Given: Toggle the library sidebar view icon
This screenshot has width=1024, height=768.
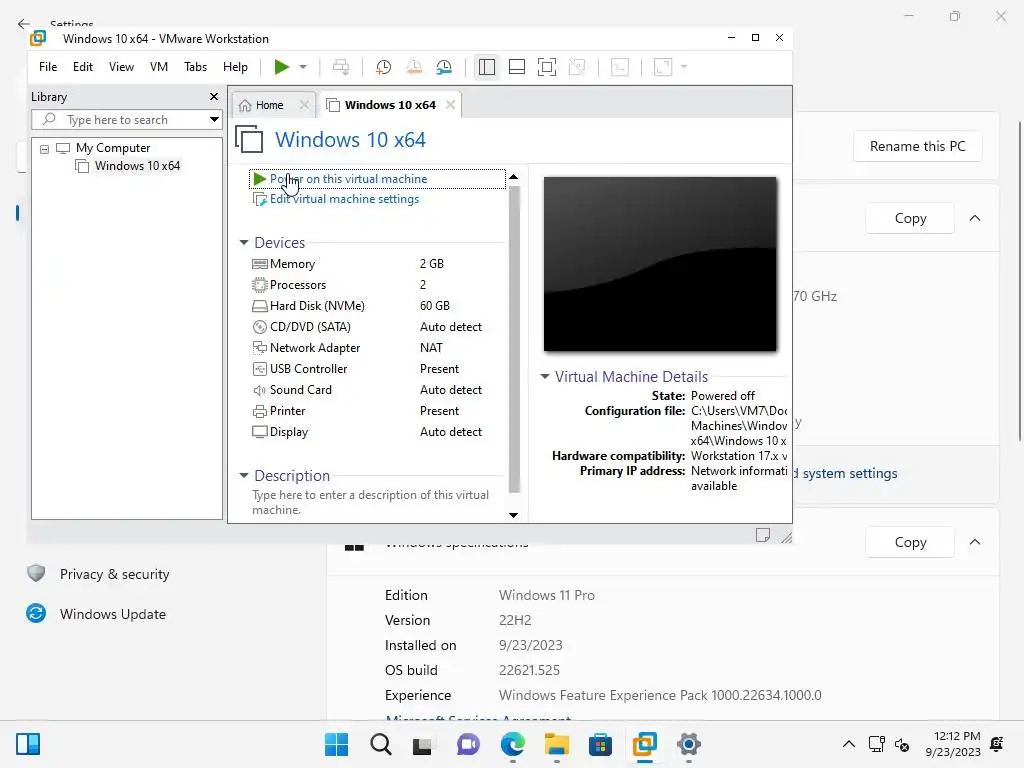Looking at the screenshot, I should click(x=487, y=67).
